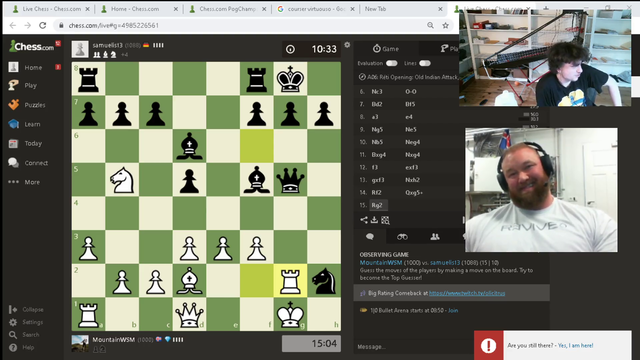Reload the page
The height and width of the screenshot is (360, 640).
click(42, 25)
